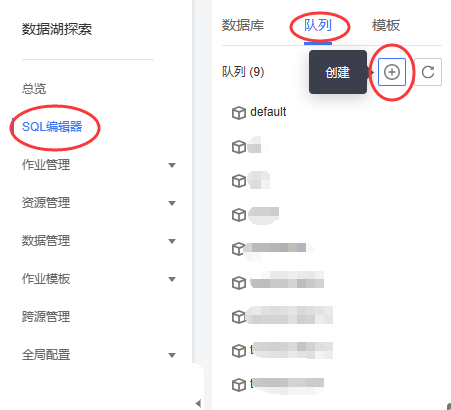Expand the 资源管理 menu arrow
This screenshot has height=410, width=451.
click(172, 203)
